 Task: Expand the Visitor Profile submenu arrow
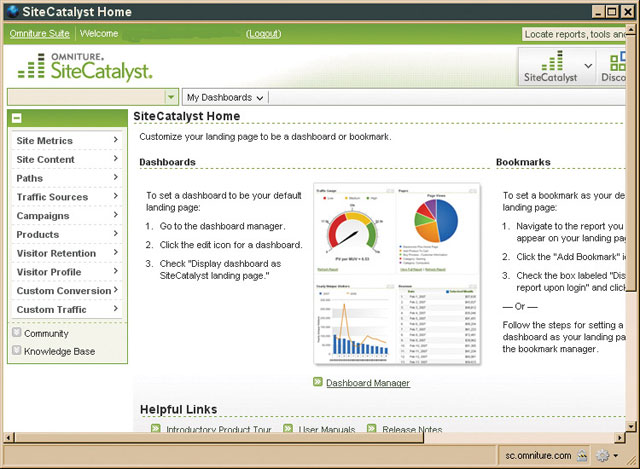[x=116, y=271]
